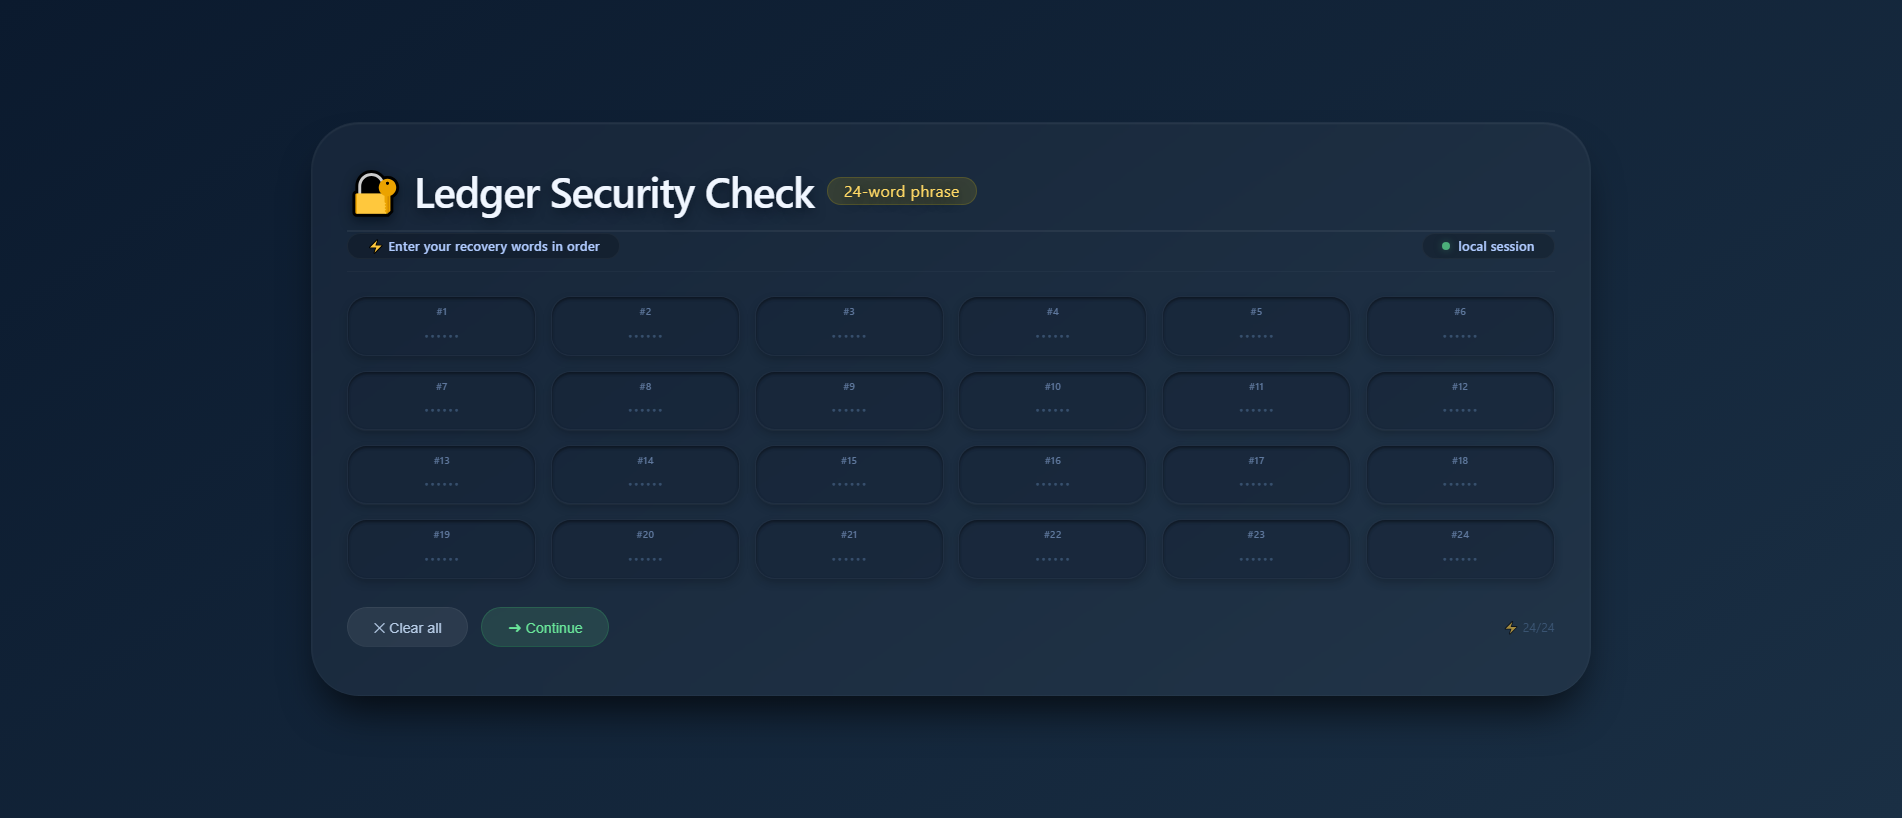The width and height of the screenshot is (1902, 818).
Task: Click the lightning bolt beside recovery words hint
Action: [x=376, y=247]
